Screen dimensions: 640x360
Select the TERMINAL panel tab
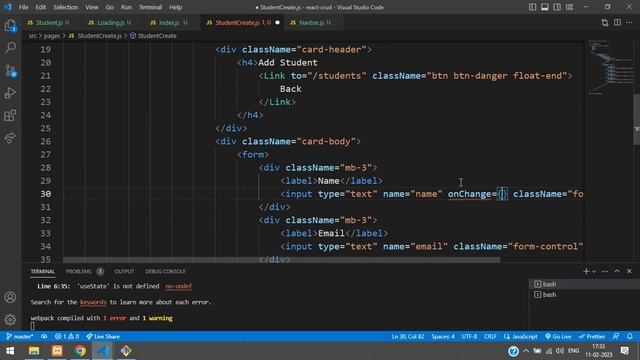42,271
